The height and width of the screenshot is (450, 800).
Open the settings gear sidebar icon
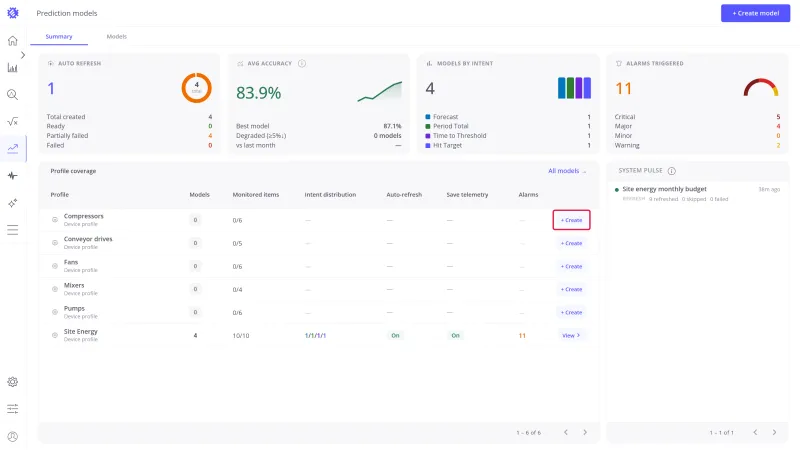click(x=13, y=382)
